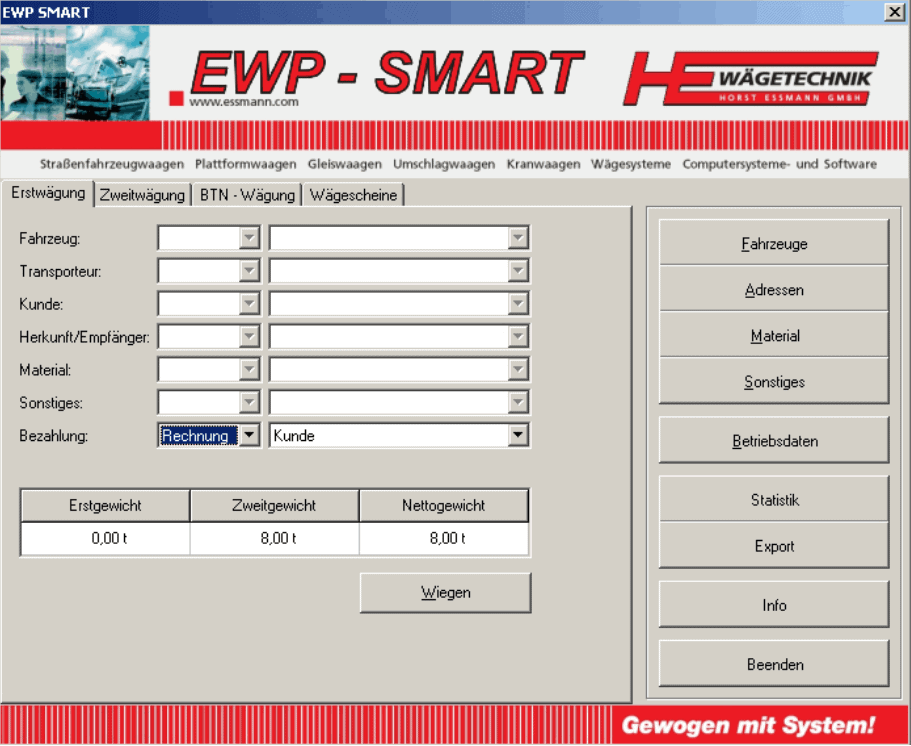Expand the Fahrzeug code dropdown
Viewport: 911px width, 746px height.
(249, 238)
